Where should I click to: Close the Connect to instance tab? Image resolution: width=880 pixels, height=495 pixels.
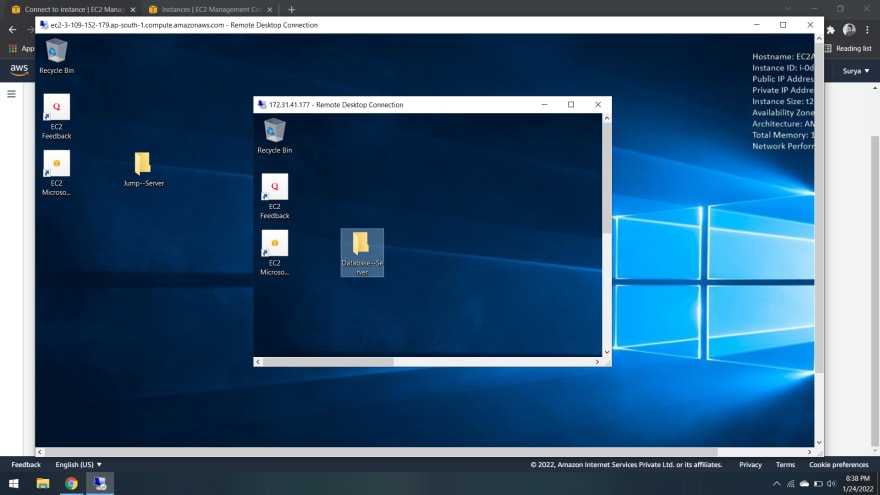[x=133, y=10]
